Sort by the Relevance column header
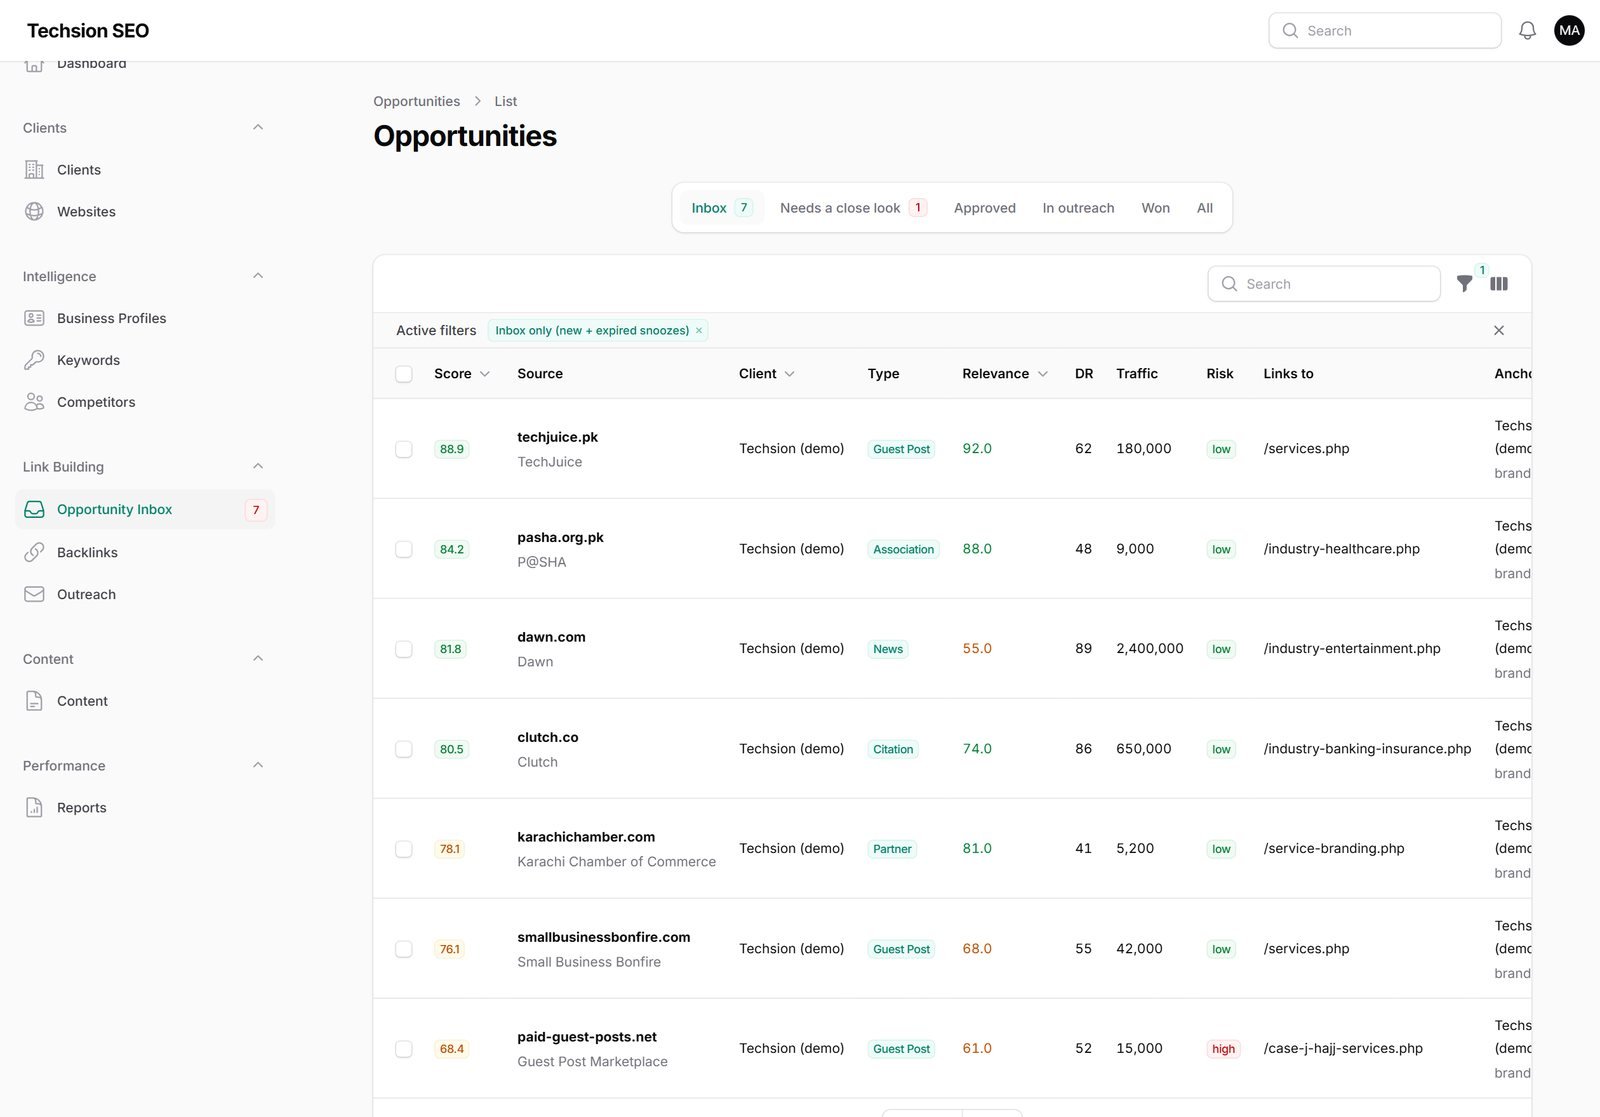Image resolution: width=1600 pixels, height=1117 pixels. [1005, 374]
